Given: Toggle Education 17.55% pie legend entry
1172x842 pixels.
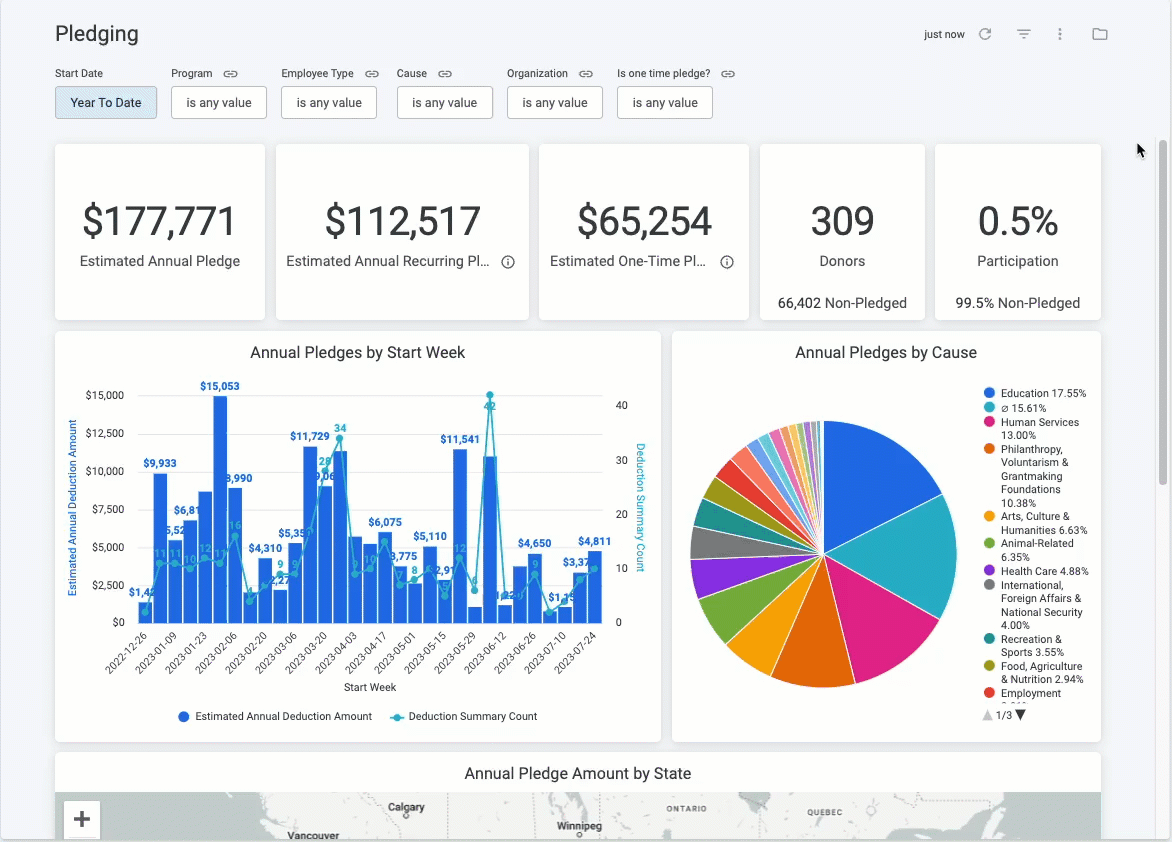Looking at the screenshot, I should [1035, 393].
